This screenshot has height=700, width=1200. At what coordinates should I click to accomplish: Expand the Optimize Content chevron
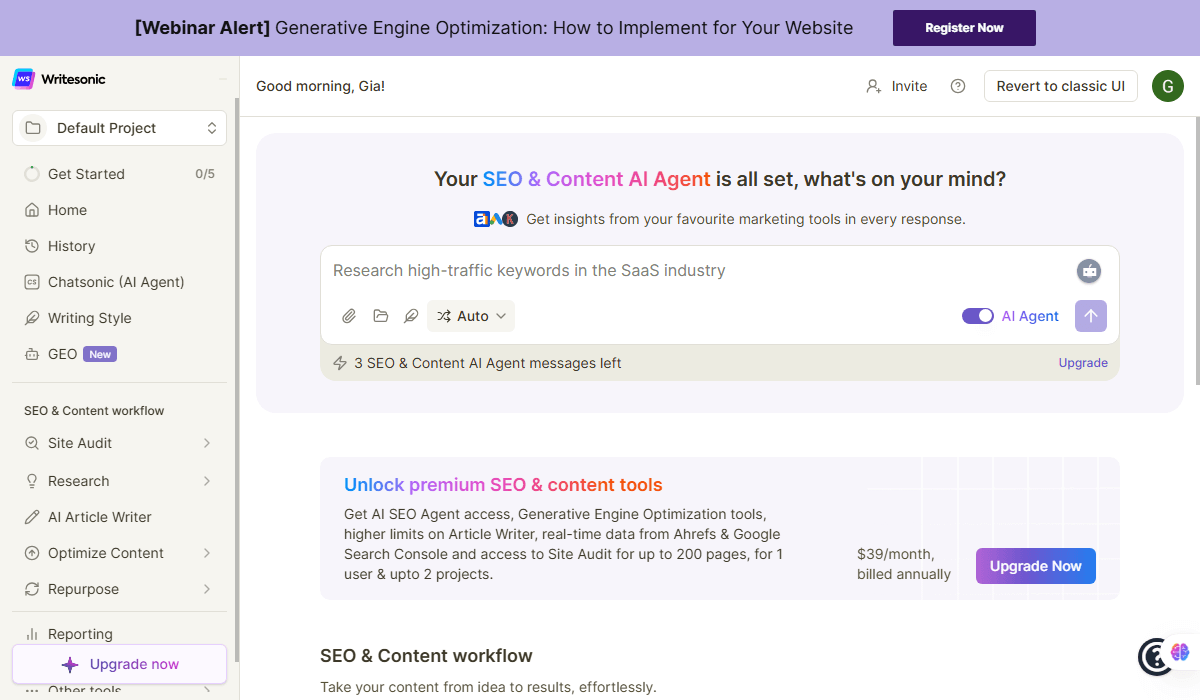coord(207,553)
